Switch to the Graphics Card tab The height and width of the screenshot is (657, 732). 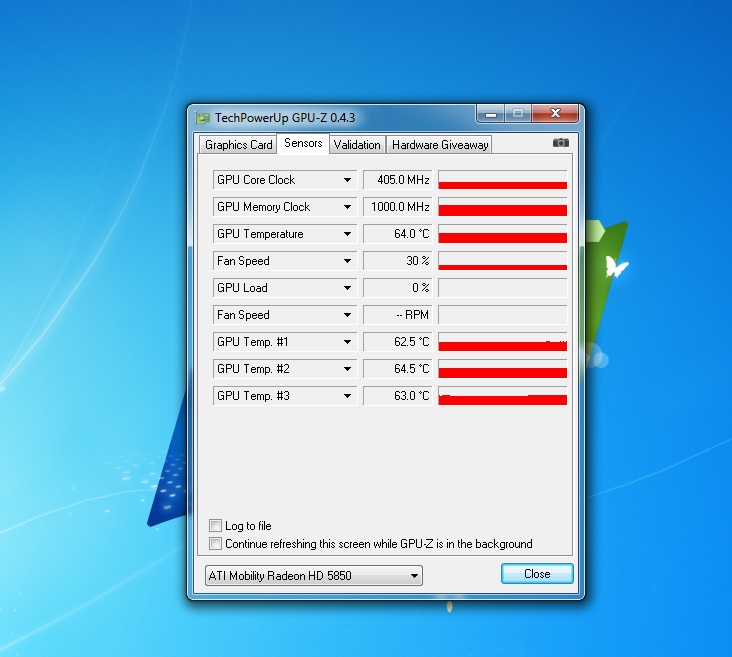[238, 145]
